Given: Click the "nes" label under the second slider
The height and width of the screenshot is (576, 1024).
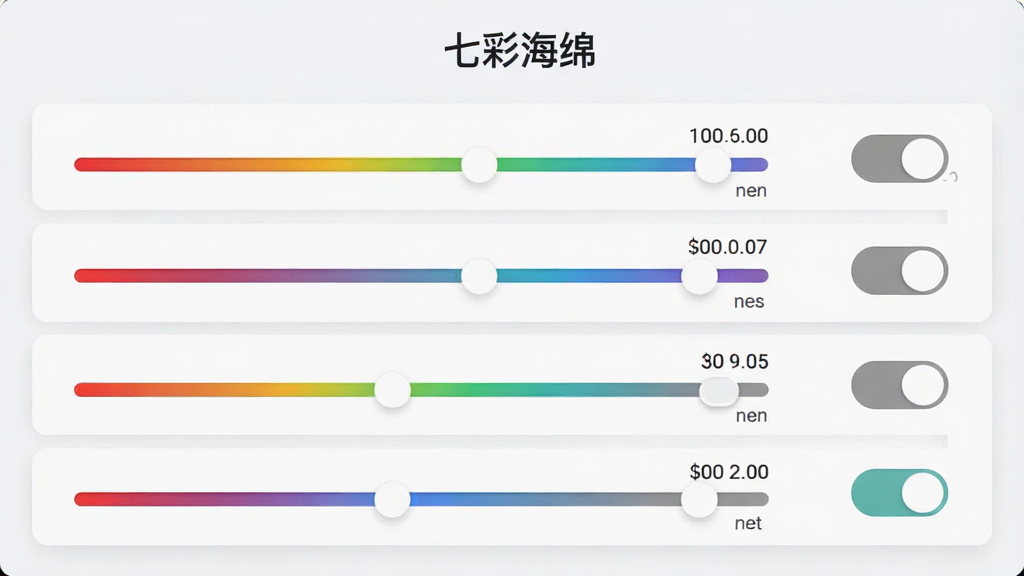Looking at the screenshot, I should pyautogui.click(x=749, y=302).
